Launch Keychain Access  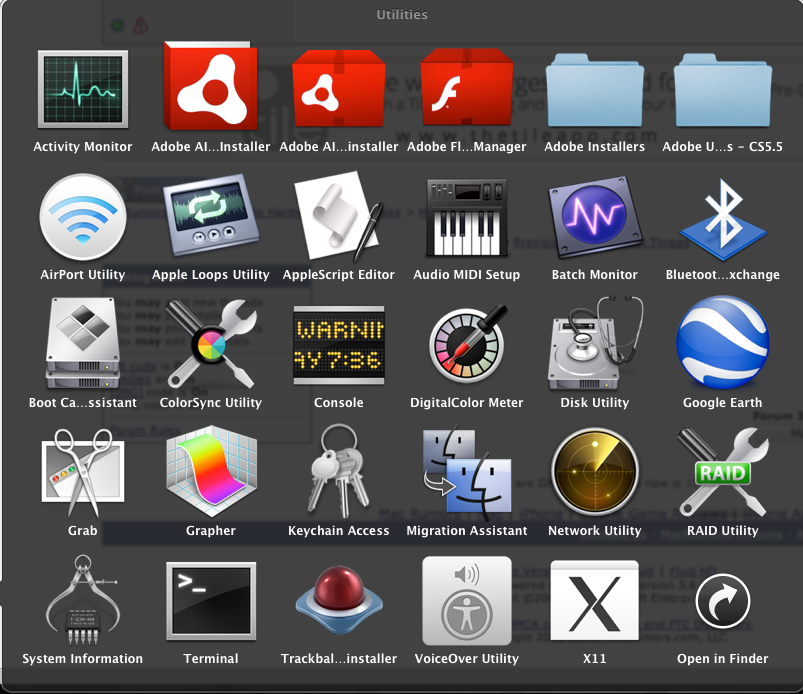(x=339, y=471)
